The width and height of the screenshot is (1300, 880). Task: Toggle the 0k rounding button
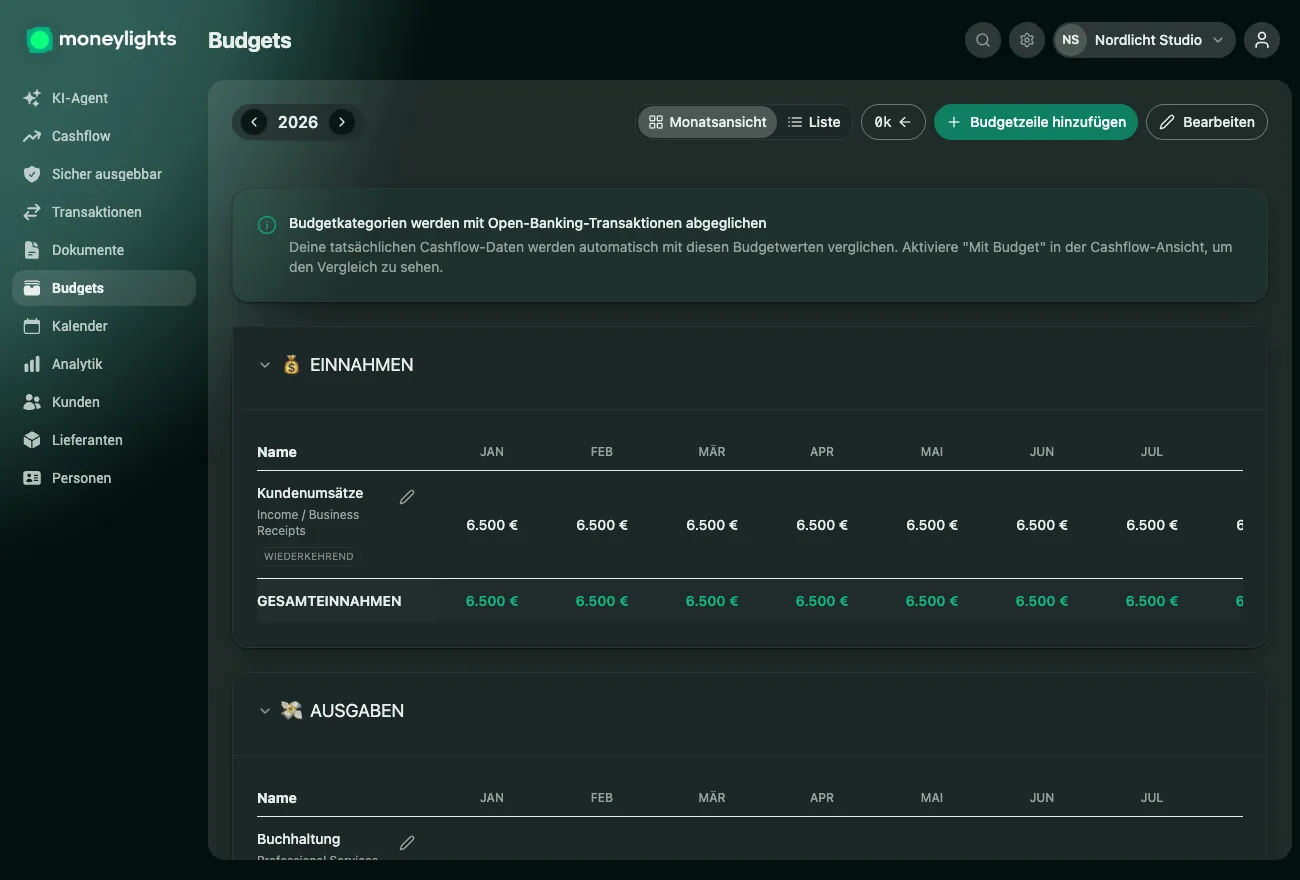click(893, 122)
